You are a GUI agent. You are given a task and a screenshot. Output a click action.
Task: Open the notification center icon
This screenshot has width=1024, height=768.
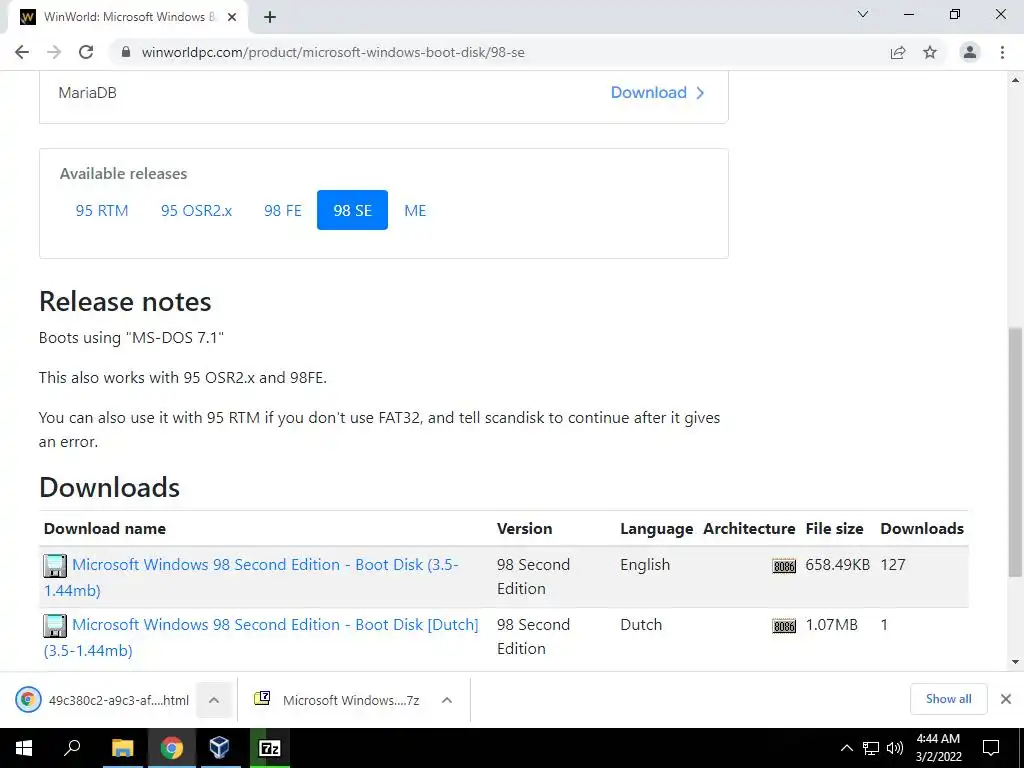click(x=991, y=748)
